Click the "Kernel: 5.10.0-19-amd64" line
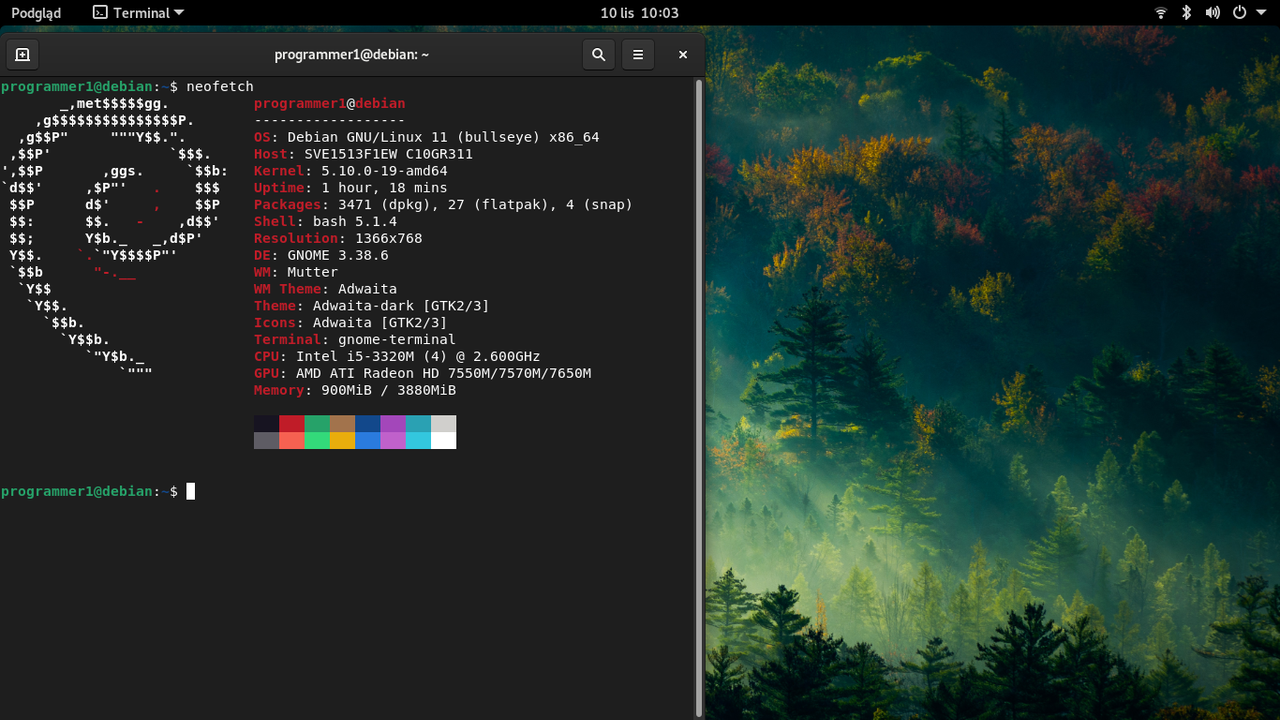The height and width of the screenshot is (720, 1280). coord(351,171)
